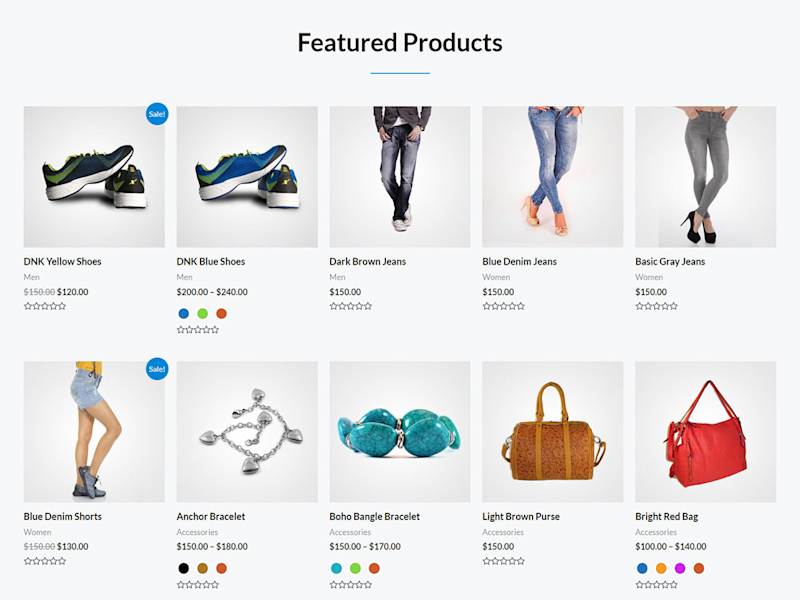800x600 pixels.
Task: Open the Blue Denim Jeans product link
Action: click(x=519, y=261)
